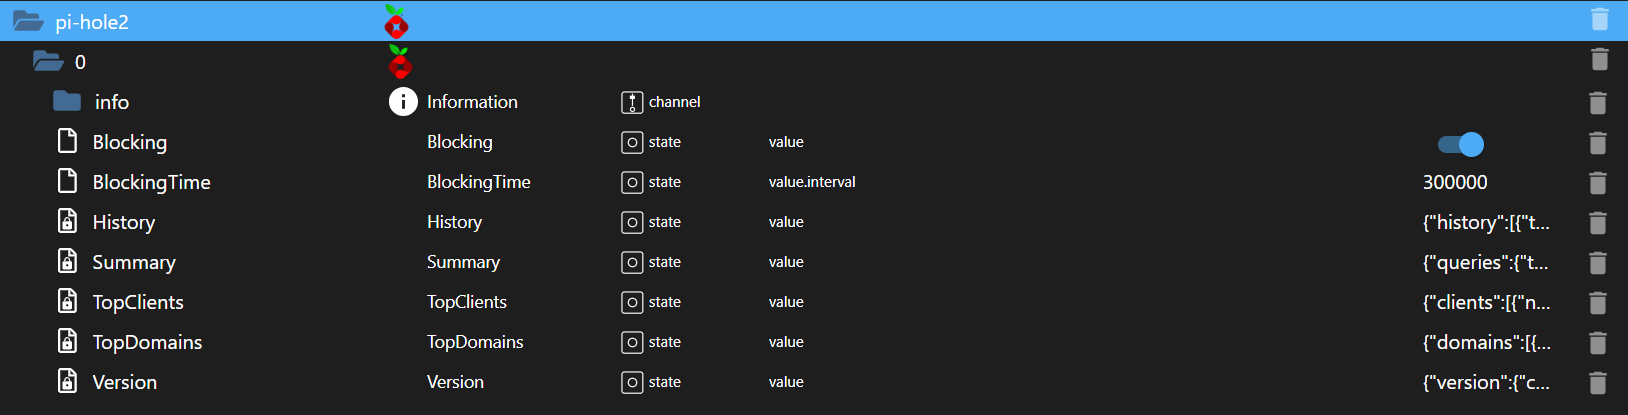The image size is (1628, 415).
Task: Expand the info channel folder
Action: tap(67, 101)
